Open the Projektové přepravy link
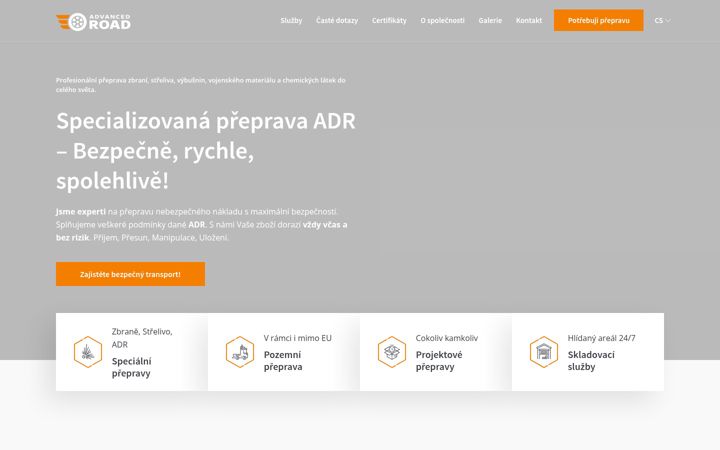Screen dimensions: 720x450 coord(439,361)
